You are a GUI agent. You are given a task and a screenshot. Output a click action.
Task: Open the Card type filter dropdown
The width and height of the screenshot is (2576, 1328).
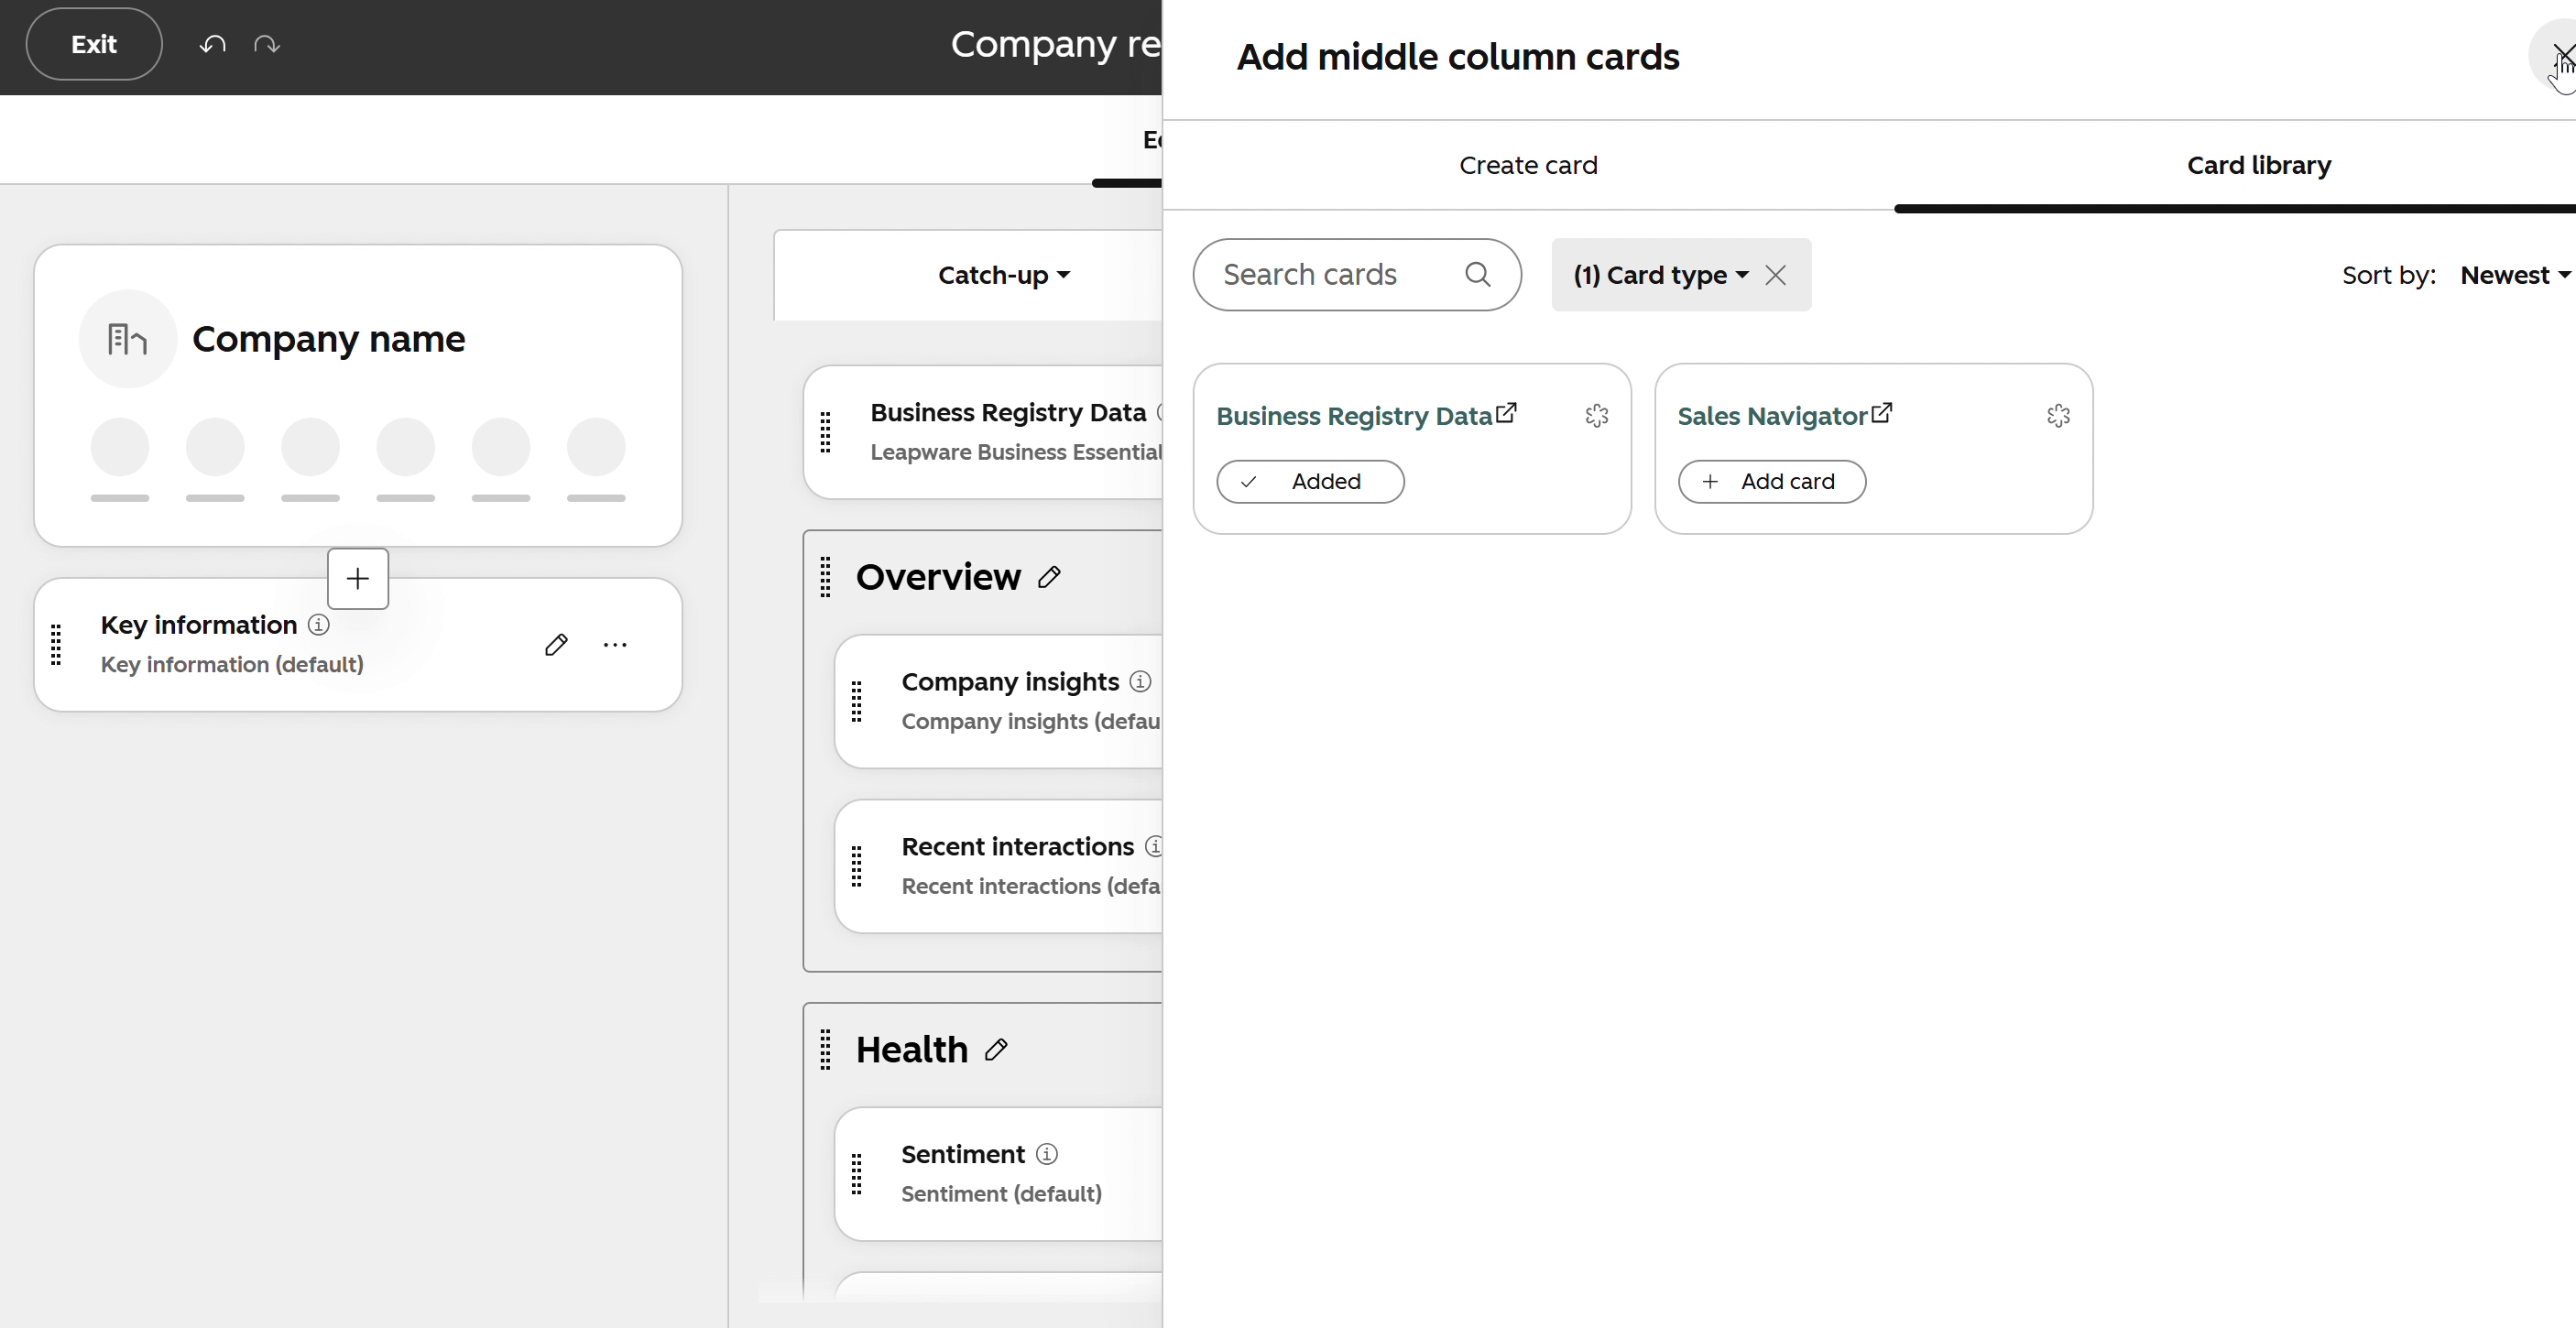point(1660,275)
